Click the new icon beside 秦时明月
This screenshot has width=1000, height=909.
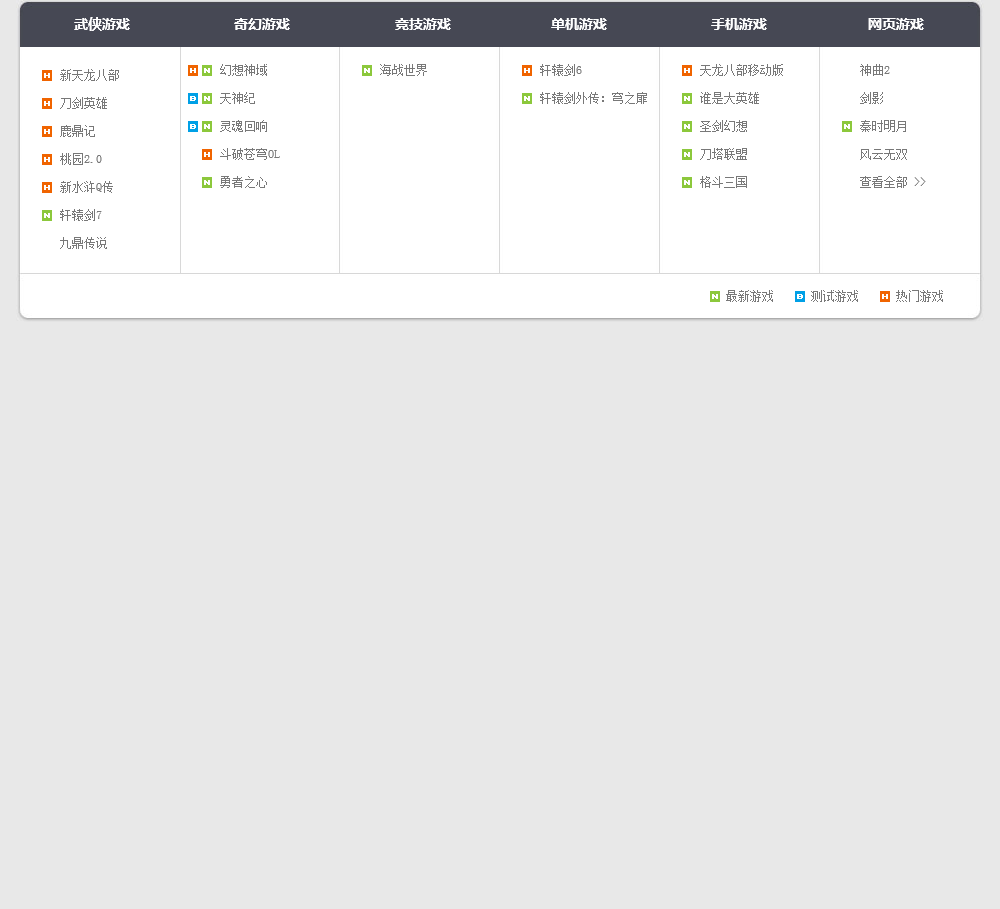(x=847, y=126)
